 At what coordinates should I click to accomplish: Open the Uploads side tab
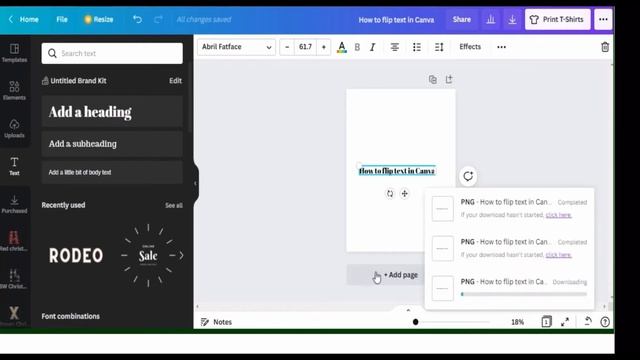[14, 129]
